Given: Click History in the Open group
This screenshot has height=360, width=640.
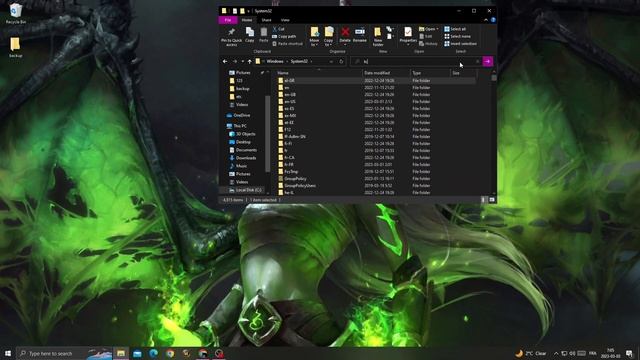Looking at the screenshot, I should coord(428,44).
